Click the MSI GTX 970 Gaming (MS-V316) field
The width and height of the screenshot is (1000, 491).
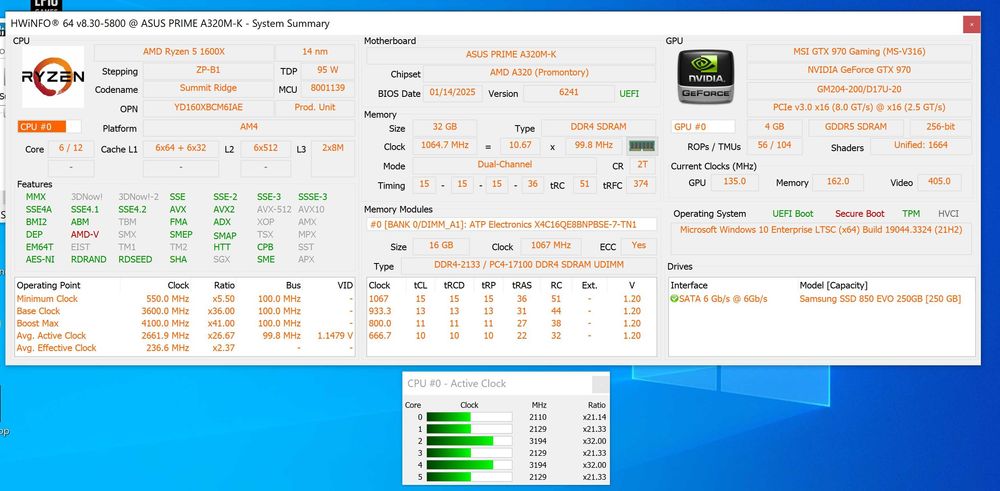(859, 52)
